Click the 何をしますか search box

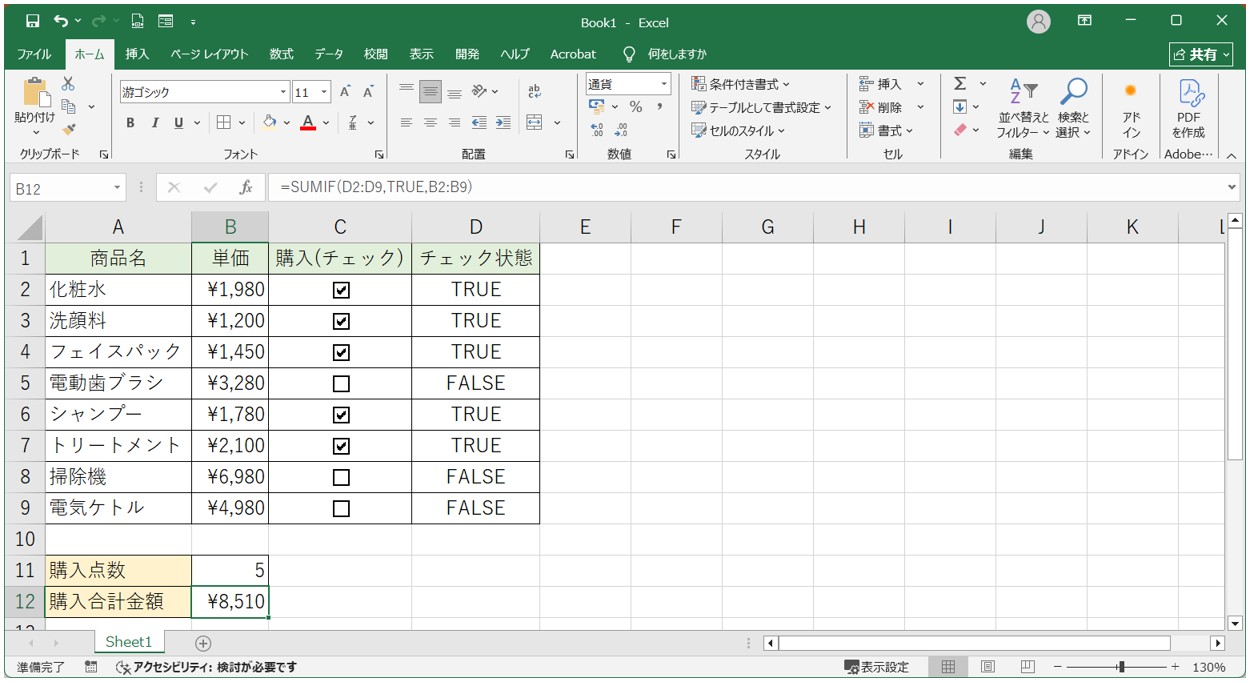click(676, 54)
